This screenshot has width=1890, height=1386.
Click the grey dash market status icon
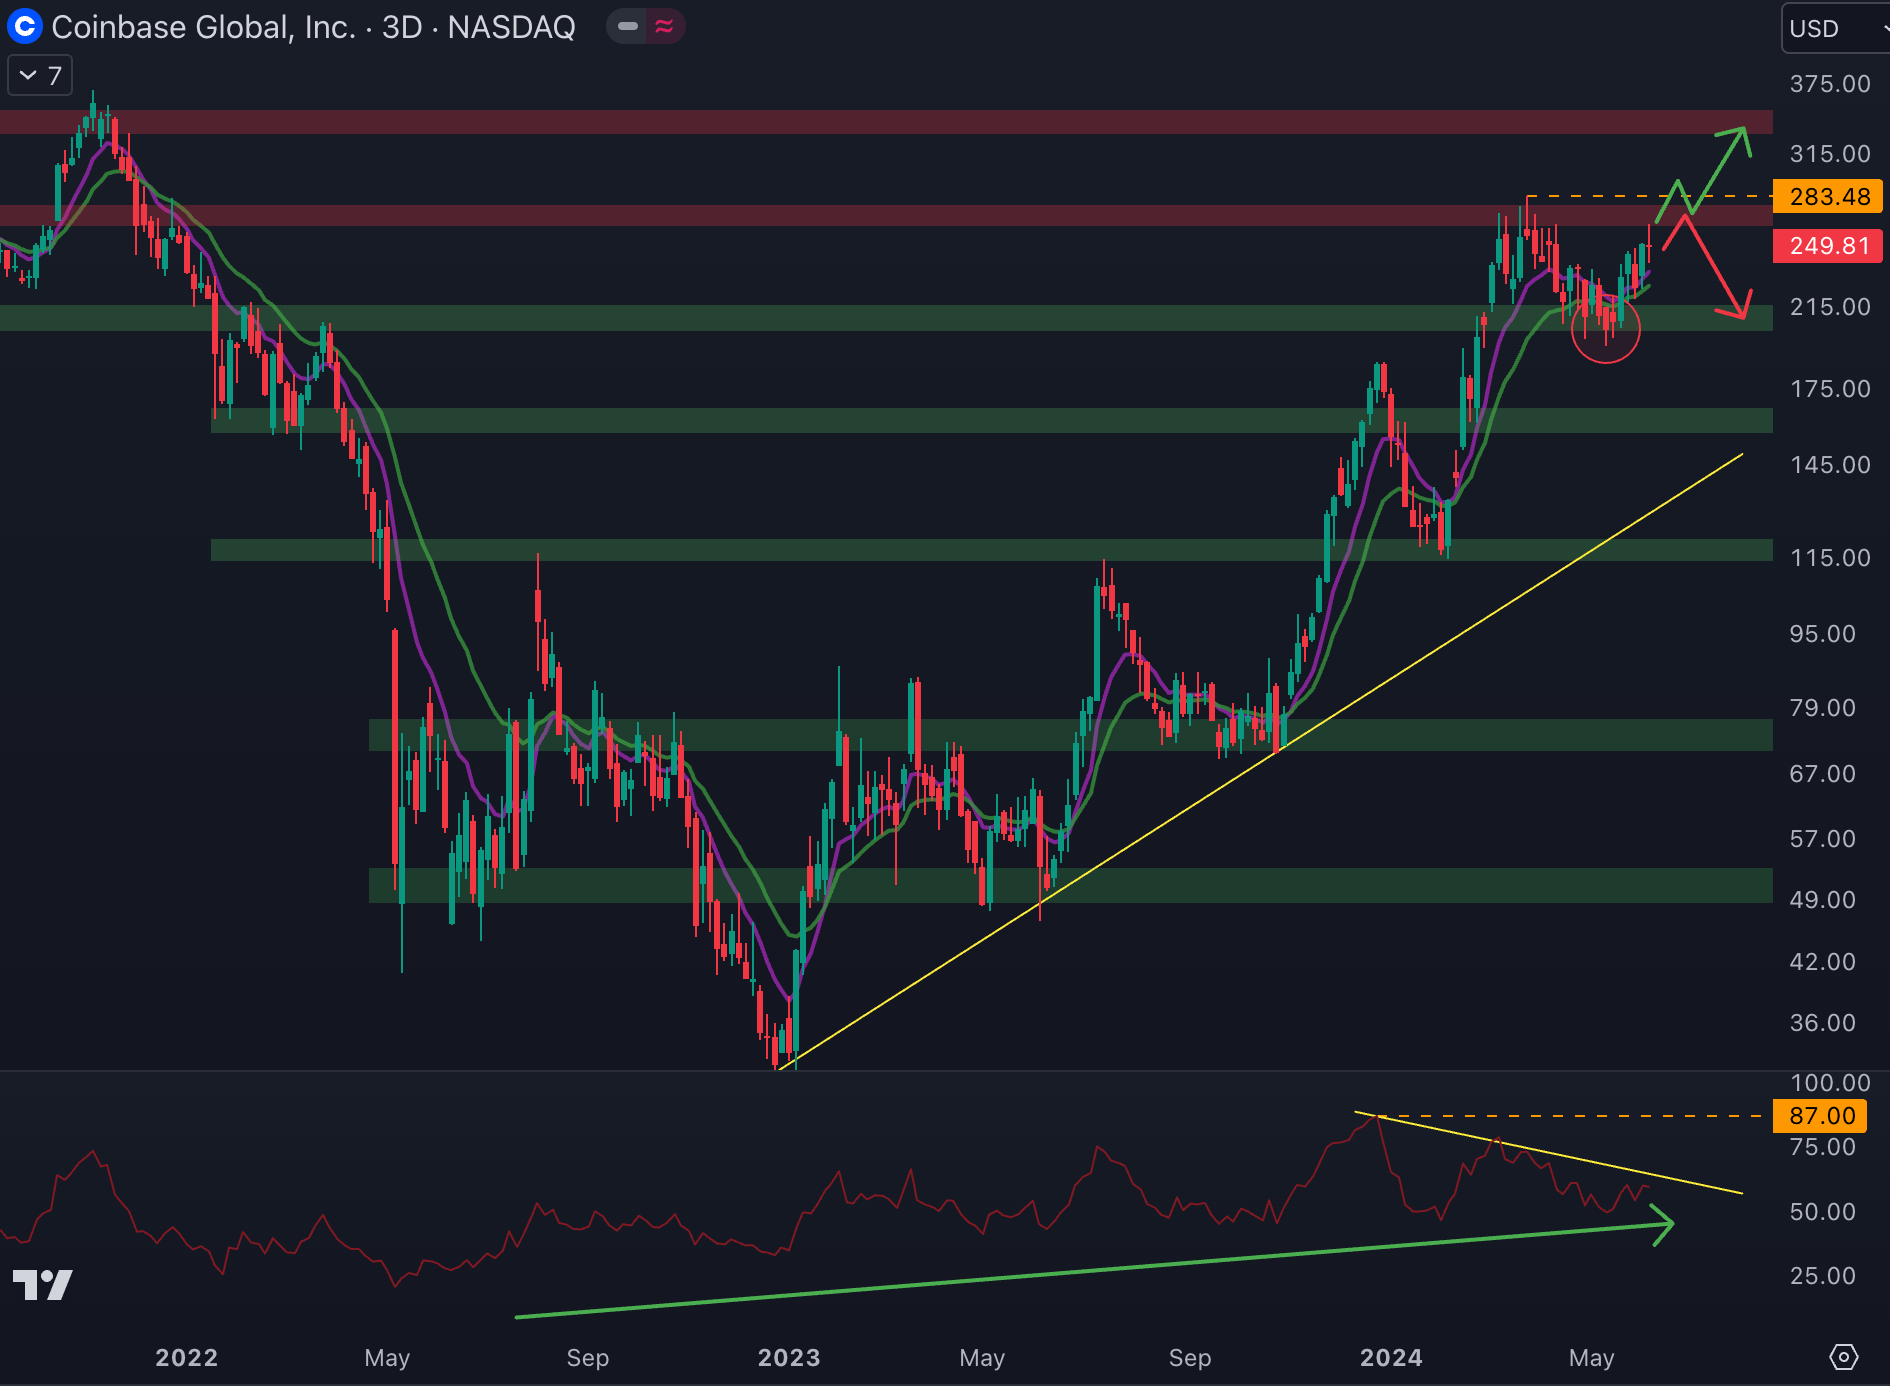tap(628, 27)
